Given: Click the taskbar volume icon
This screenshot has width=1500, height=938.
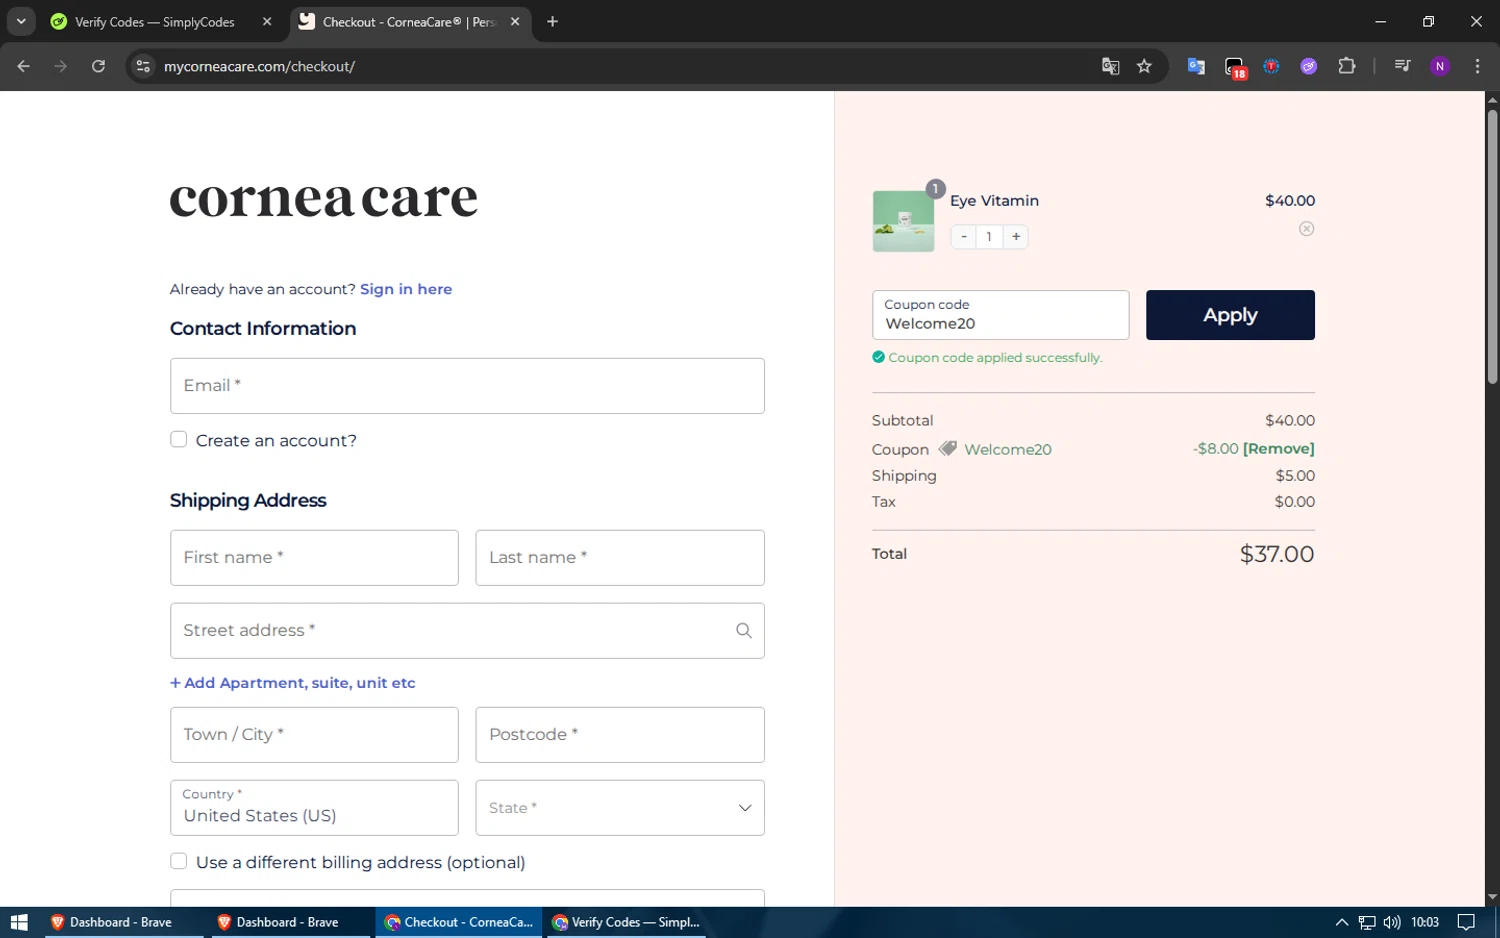Looking at the screenshot, I should pos(1392,922).
